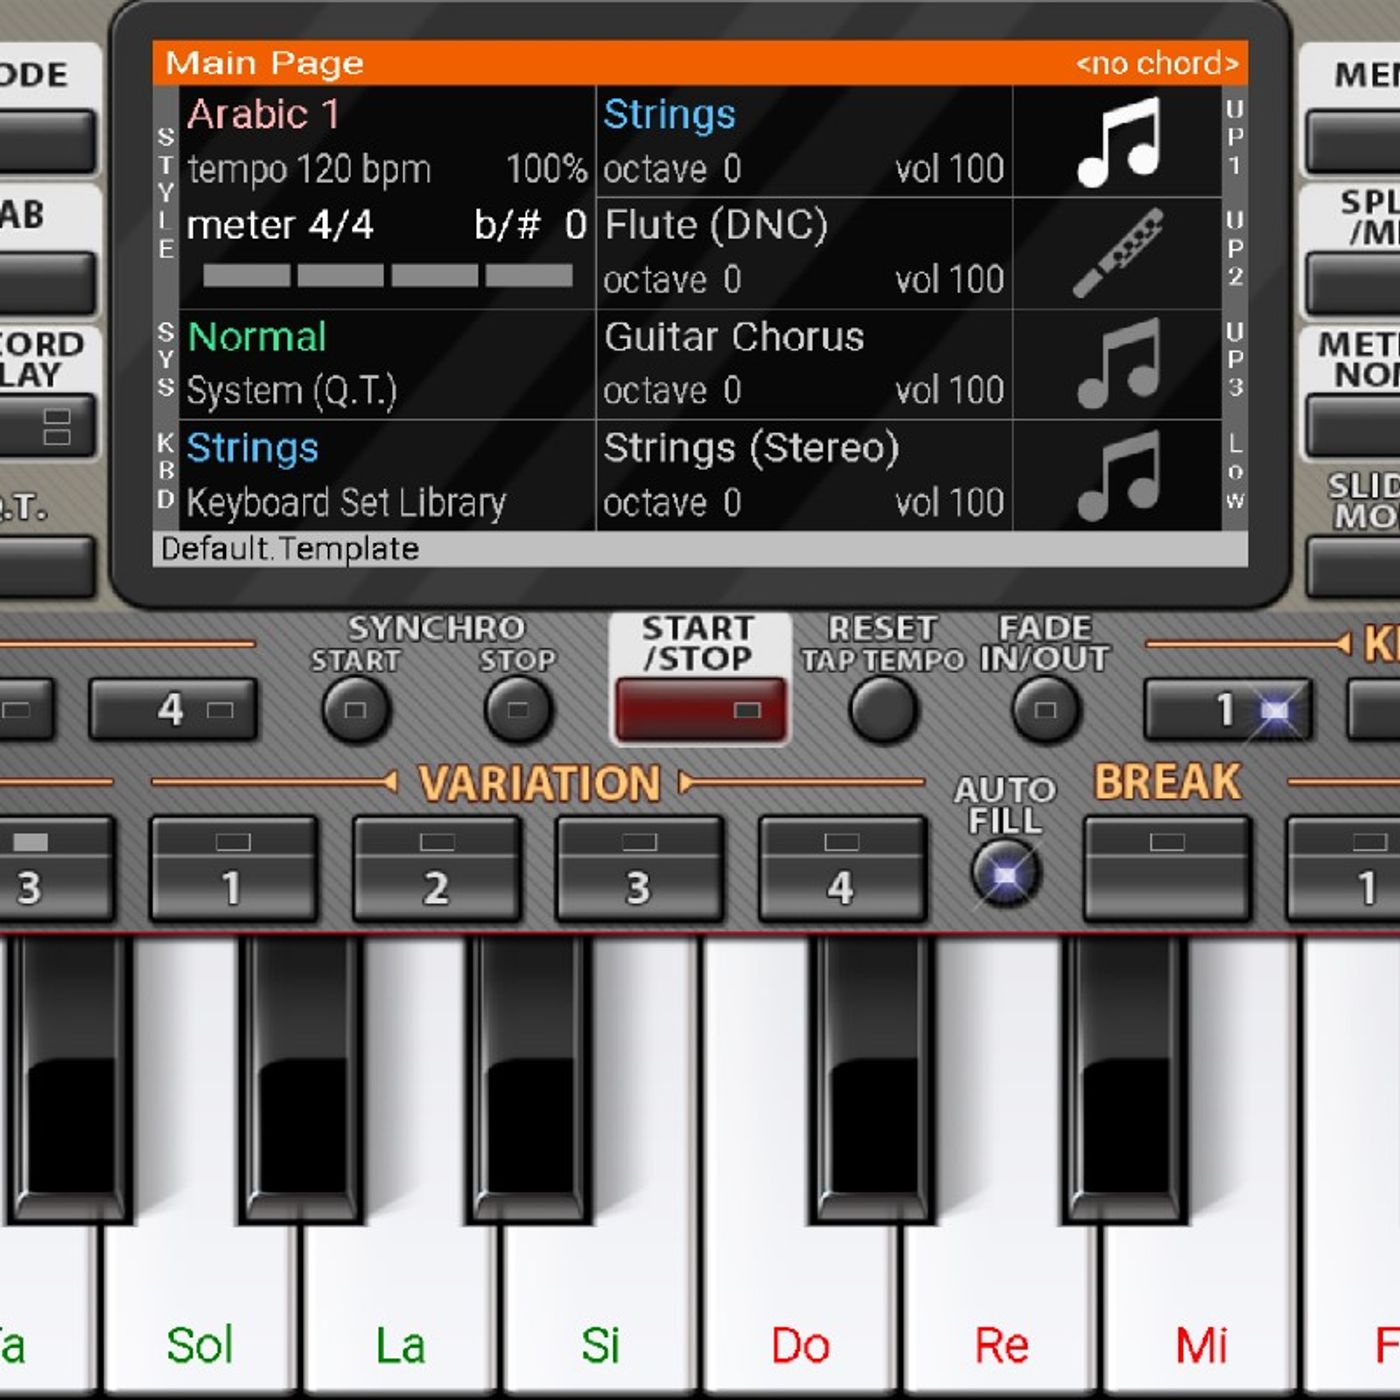Select the meter 4/4 field

coord(280,225)
